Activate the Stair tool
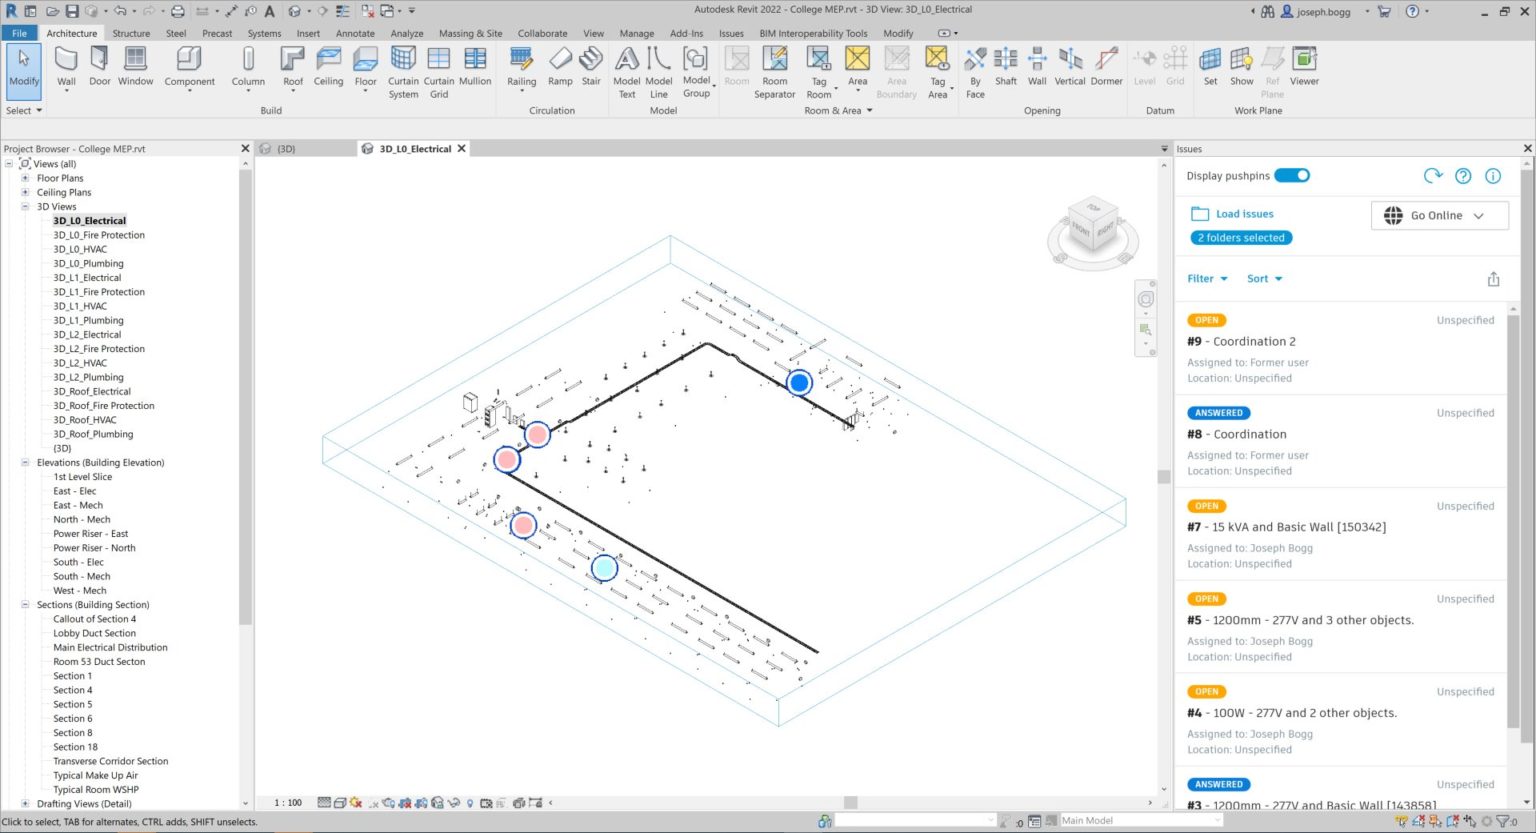Screen dimensions: 1536x833 (591, 67)
